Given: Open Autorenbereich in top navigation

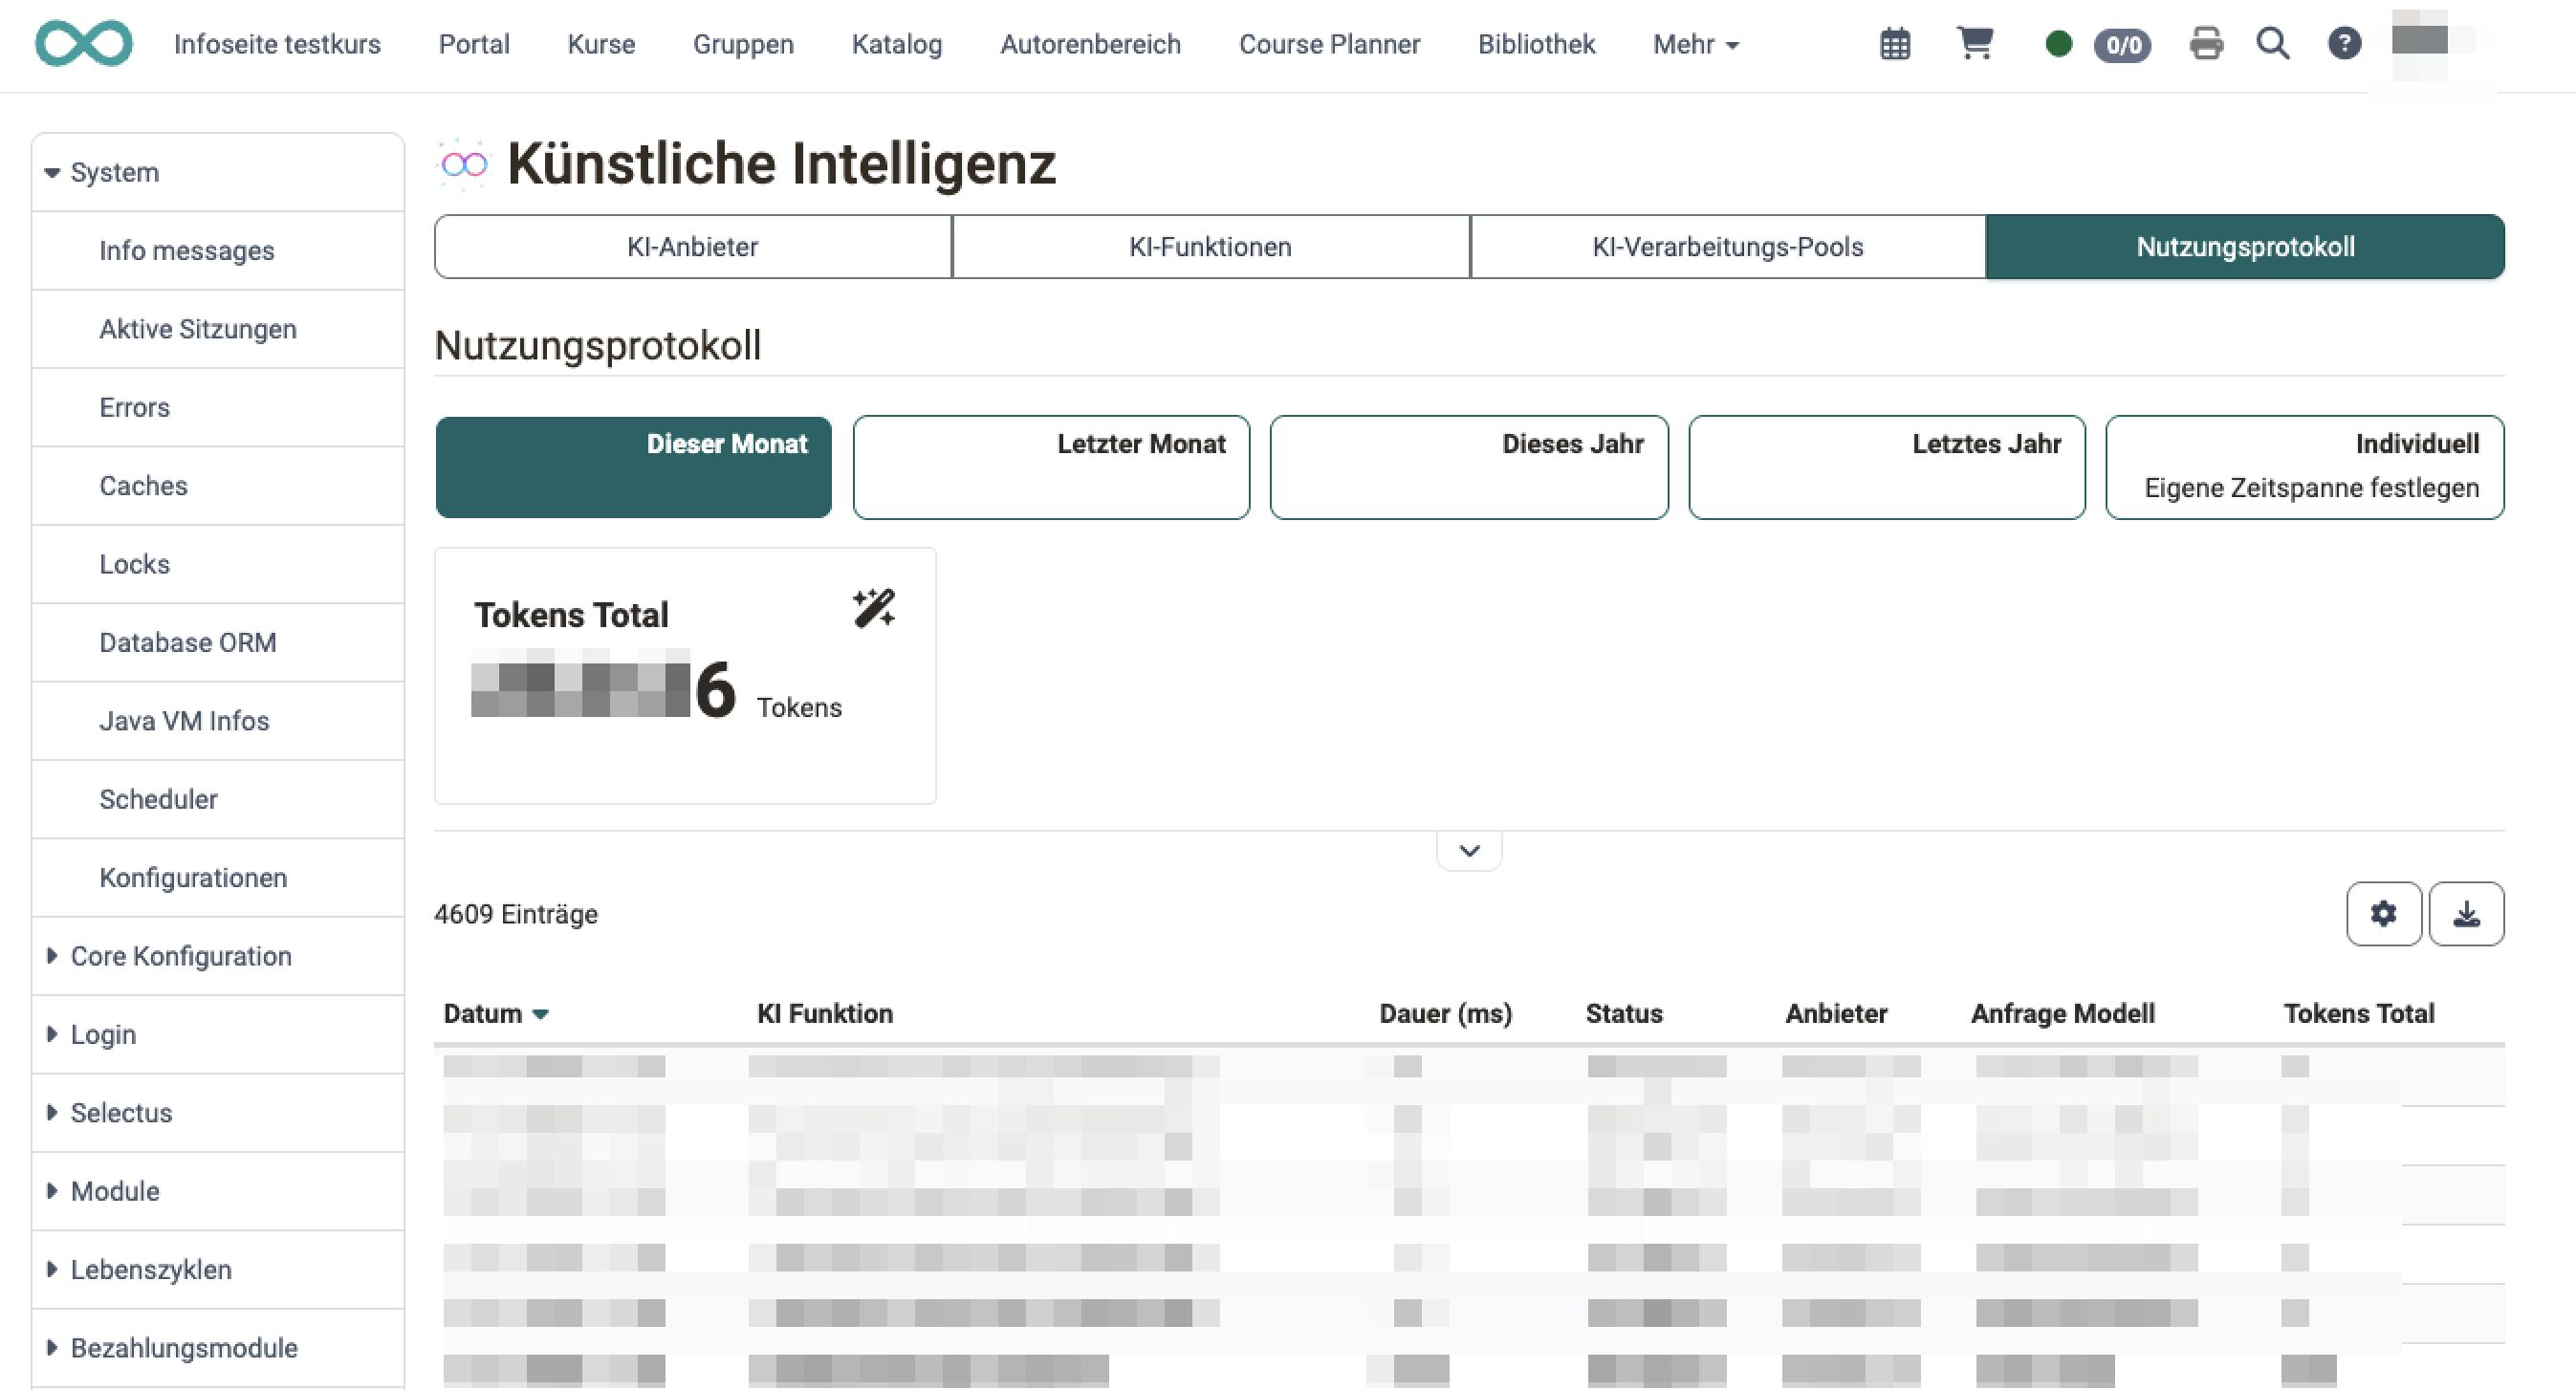Looking at the screenshot, I should (x=1090, y=44).
